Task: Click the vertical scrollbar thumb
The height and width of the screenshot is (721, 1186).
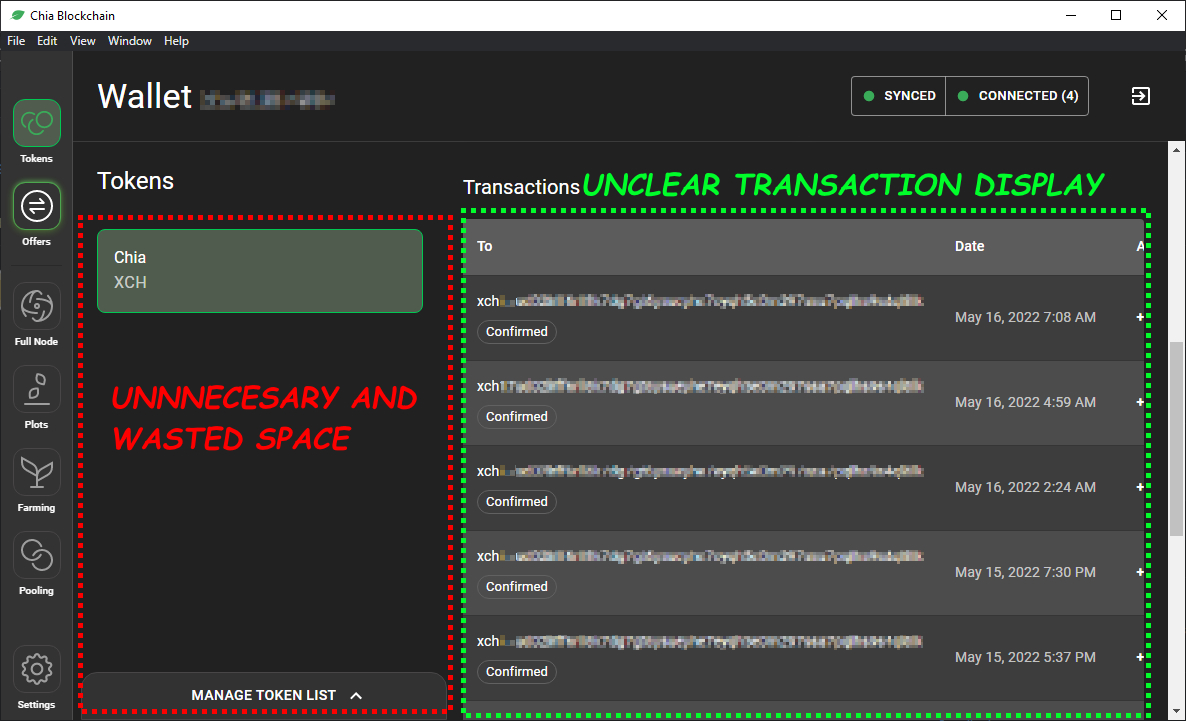Action: point(1176,439)
